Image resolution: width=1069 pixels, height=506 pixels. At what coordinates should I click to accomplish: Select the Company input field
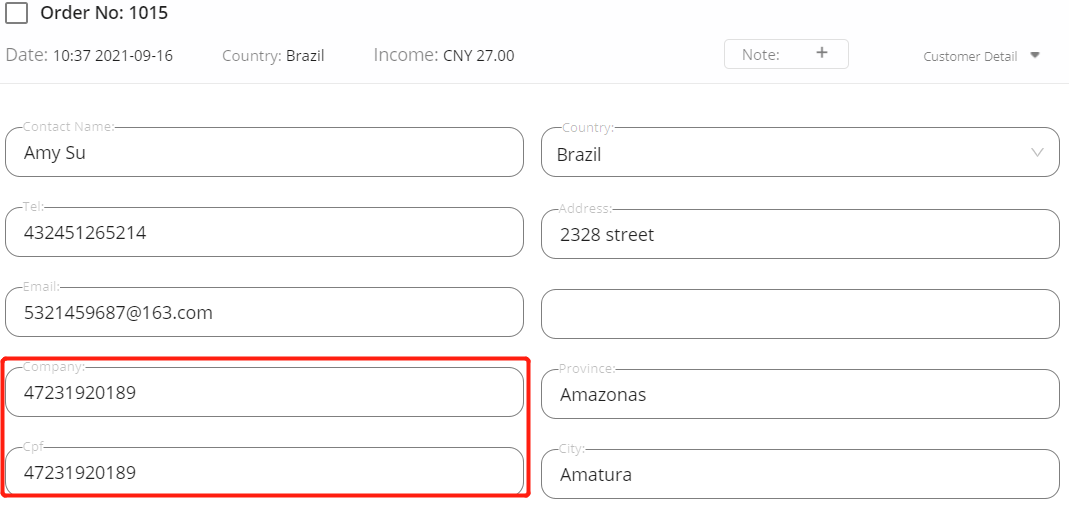265,392
